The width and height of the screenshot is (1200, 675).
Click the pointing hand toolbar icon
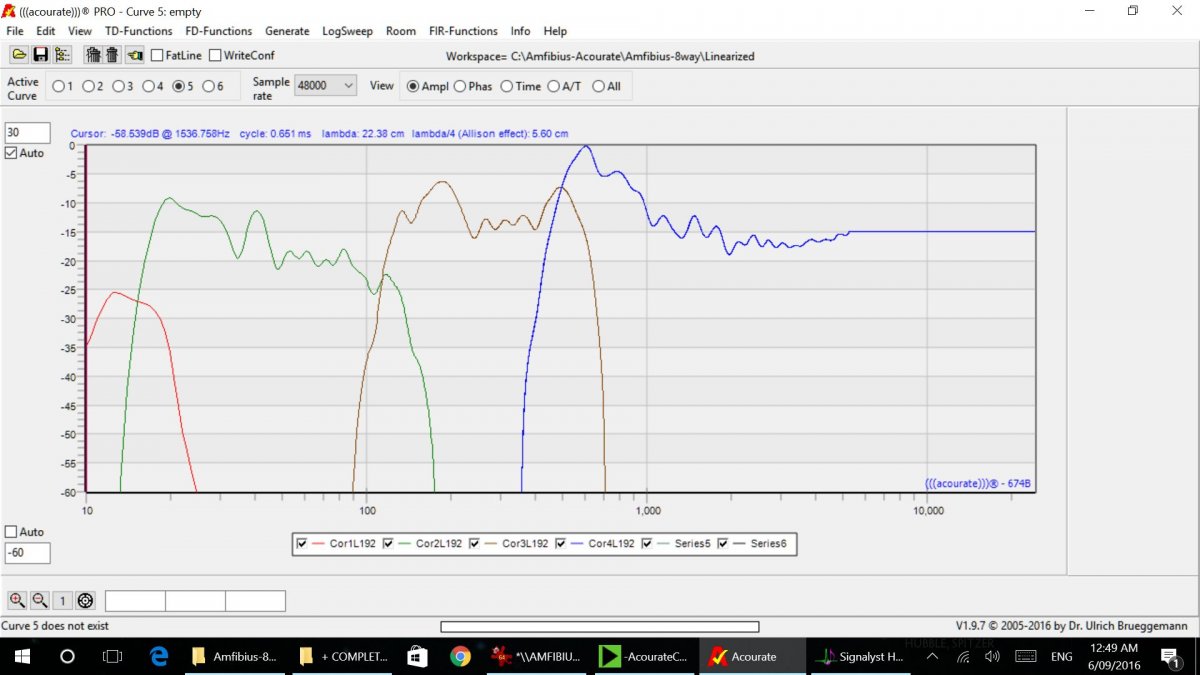coord(135,55)
